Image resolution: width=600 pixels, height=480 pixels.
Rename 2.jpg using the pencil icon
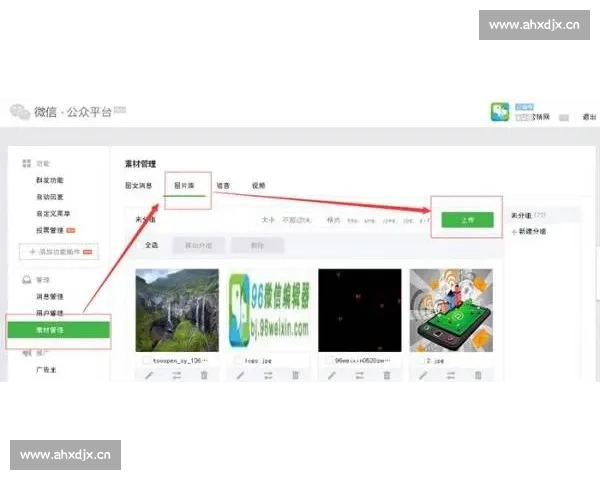coord(423,375)
